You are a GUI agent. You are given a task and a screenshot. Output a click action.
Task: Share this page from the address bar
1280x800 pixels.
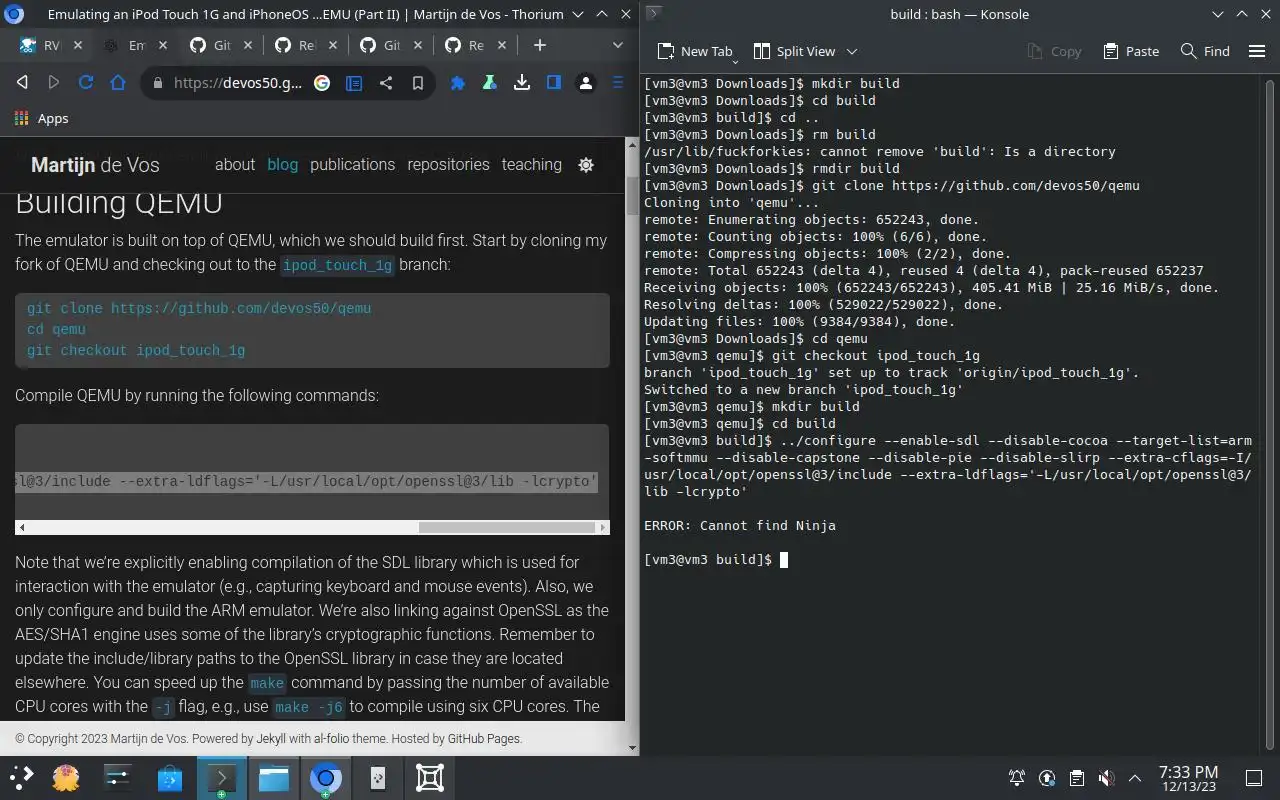coord(386,83)
